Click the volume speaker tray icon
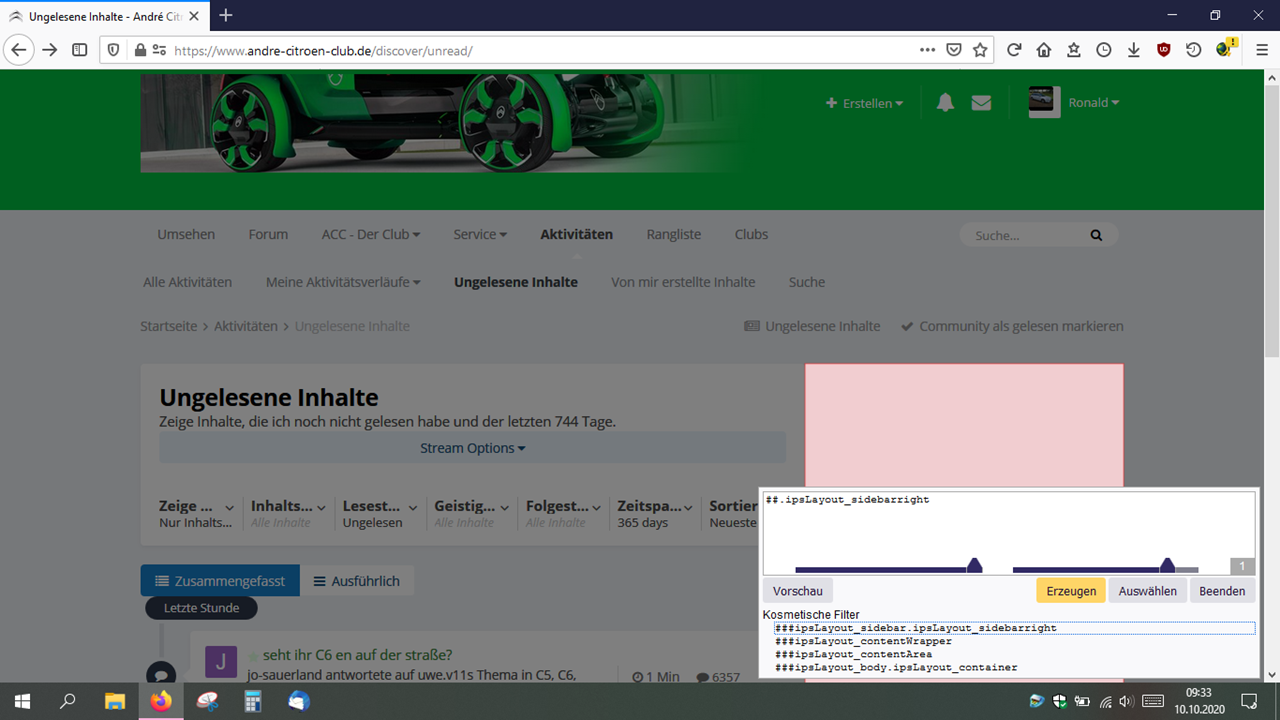 1127,701
